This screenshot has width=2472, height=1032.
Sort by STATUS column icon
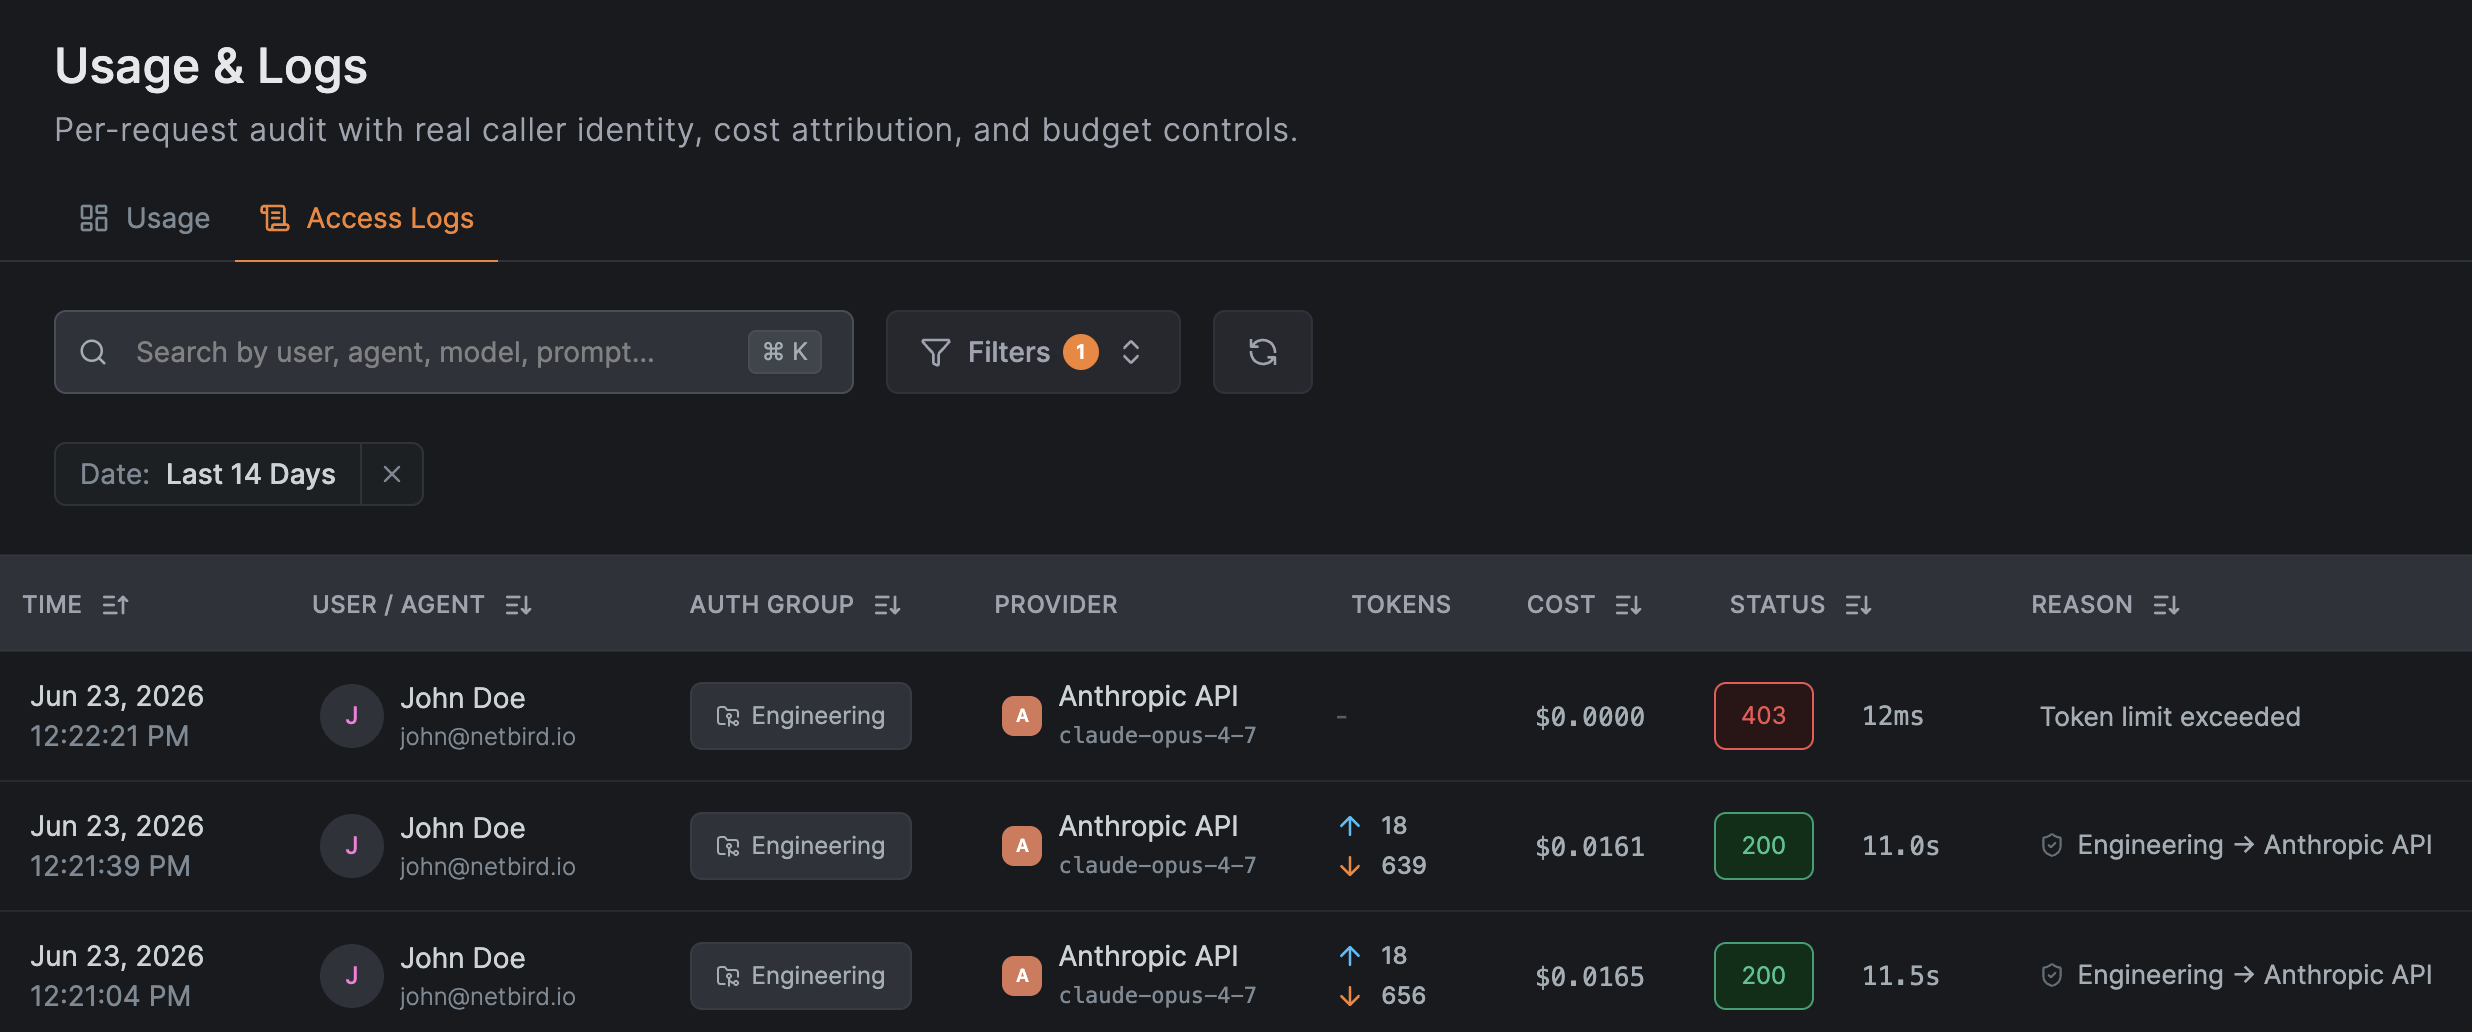coord(1858,605)
